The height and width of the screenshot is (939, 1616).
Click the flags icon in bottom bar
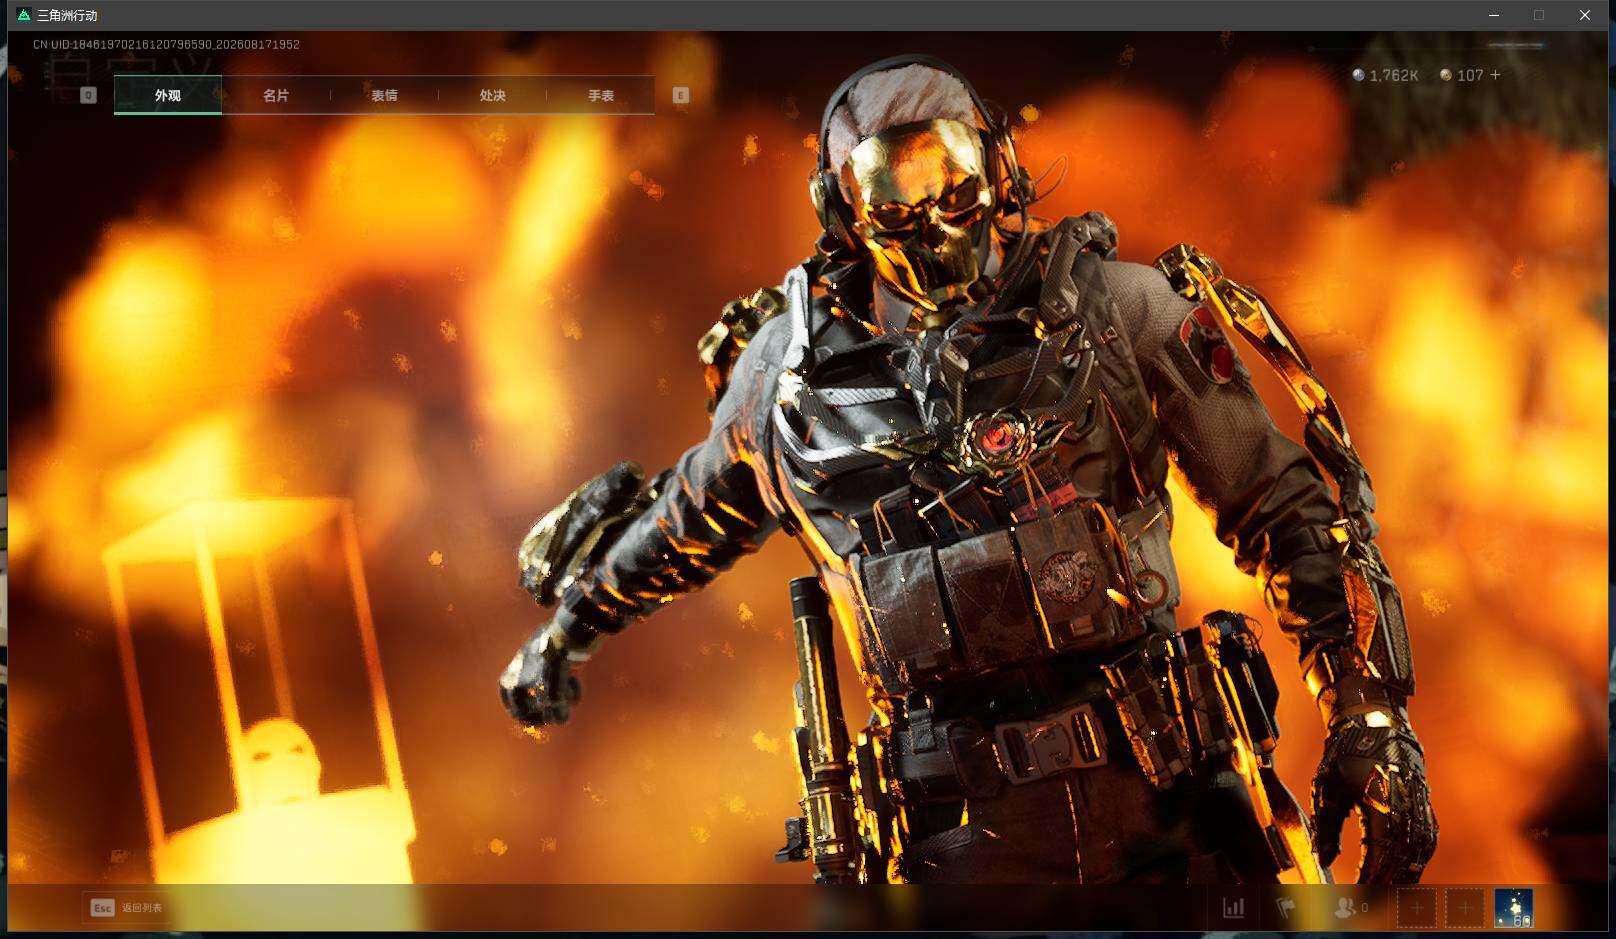[x=1286, y=908]
